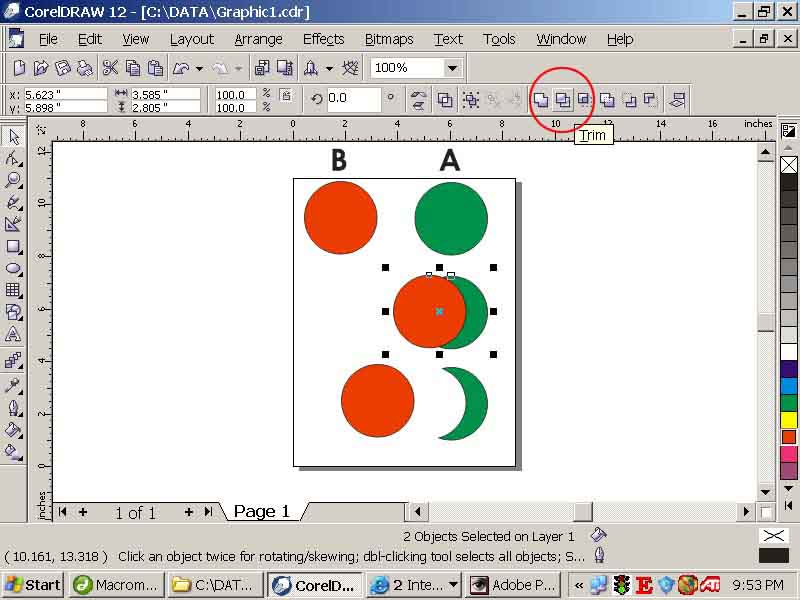Expand the color palette flyout arrow

(788, 506)
